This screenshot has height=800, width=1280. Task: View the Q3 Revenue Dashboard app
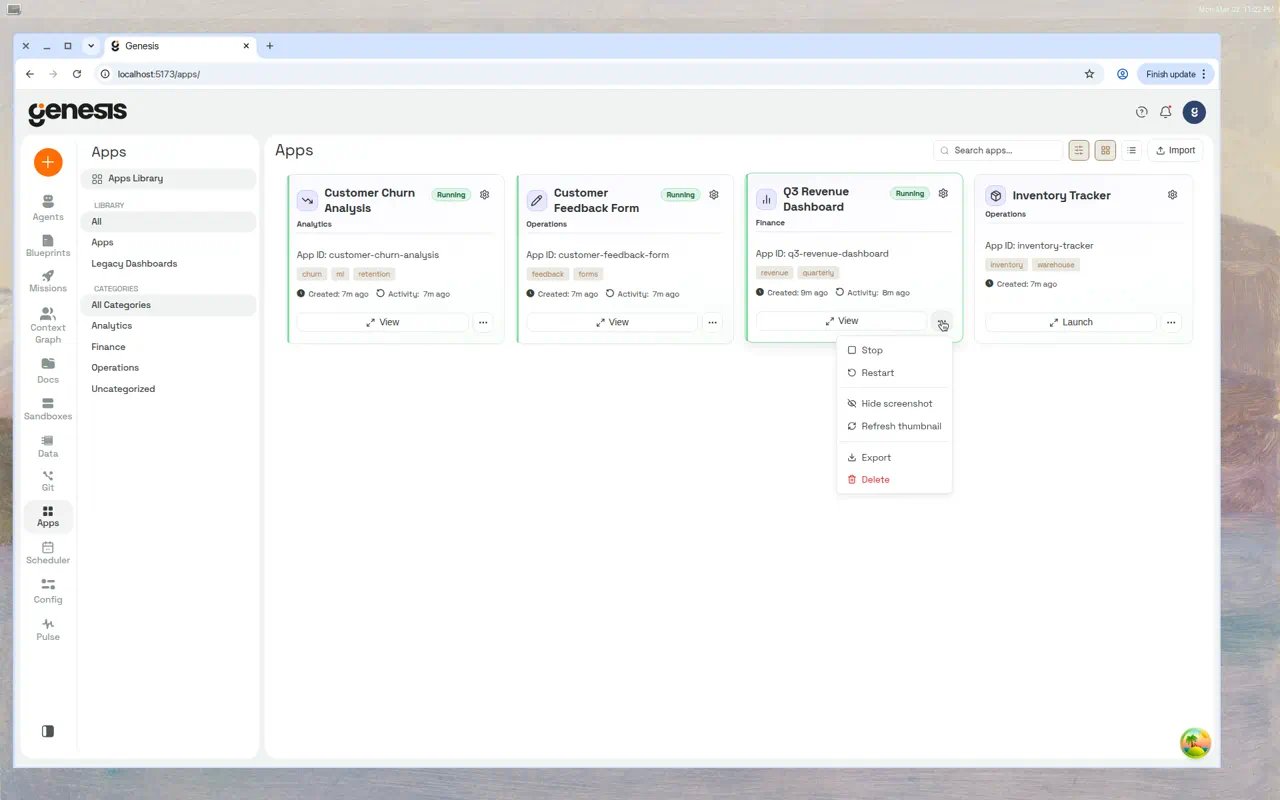(x=841, y=321)
